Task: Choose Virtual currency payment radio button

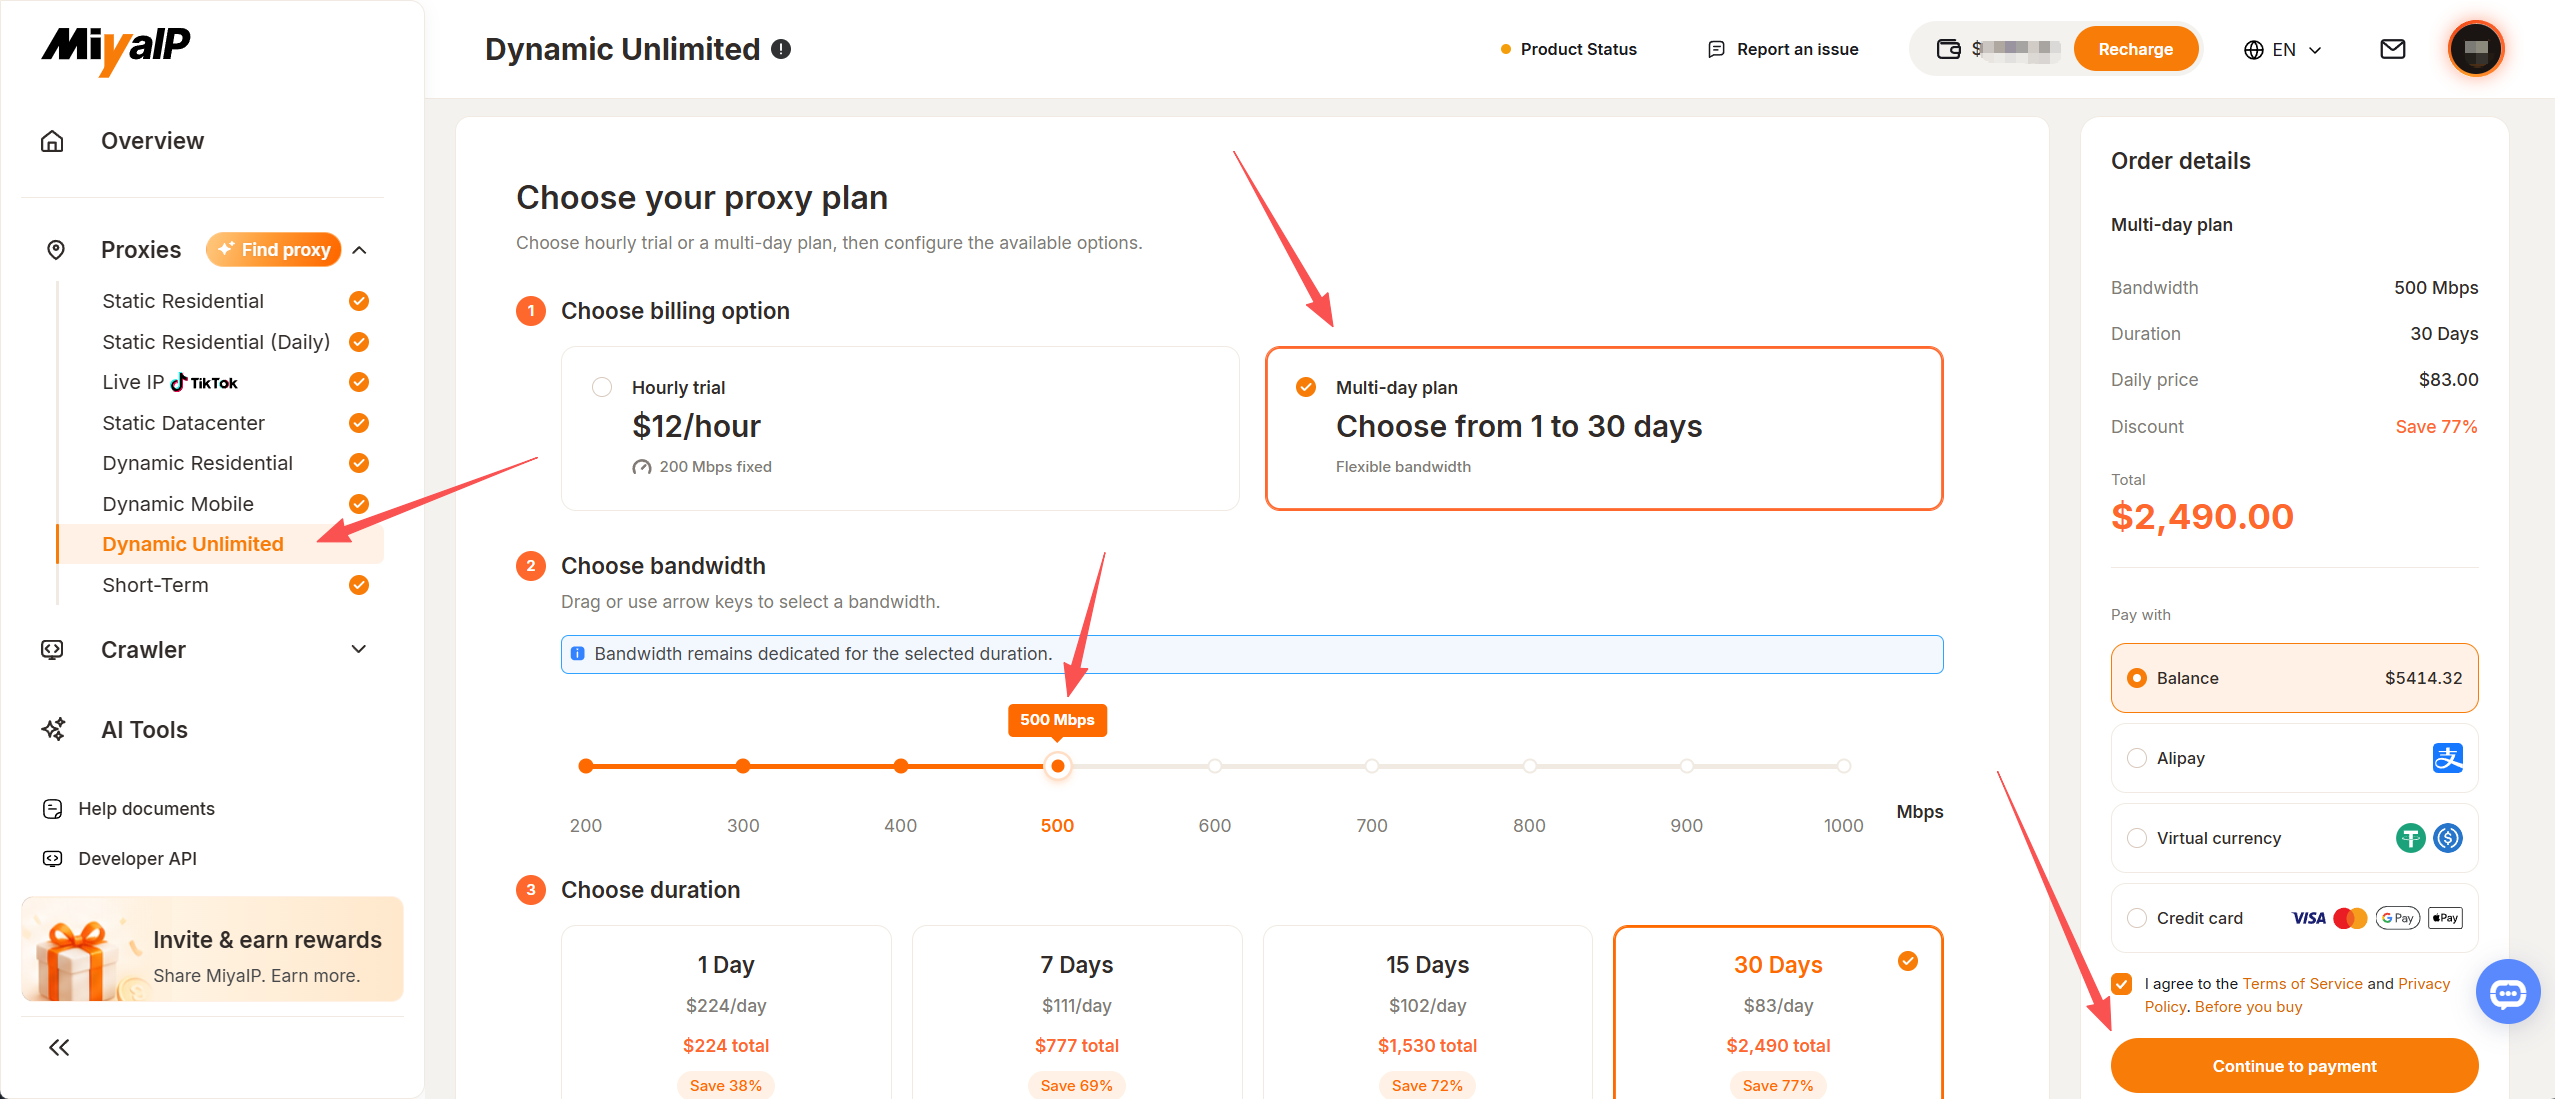Action: (x=2136, y=838)
